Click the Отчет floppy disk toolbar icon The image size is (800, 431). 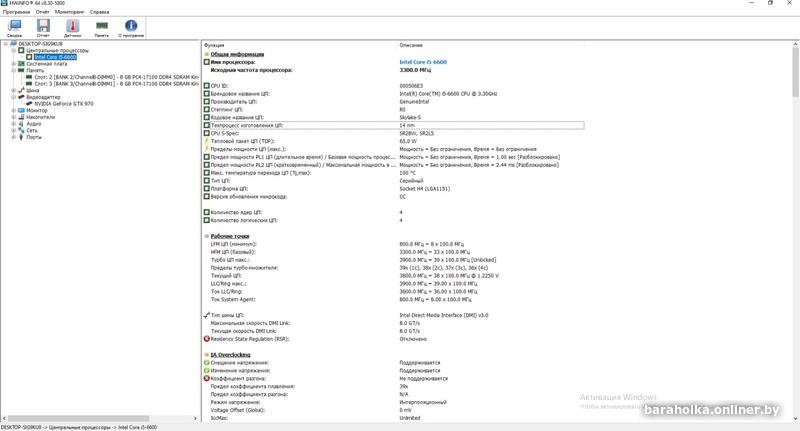[43, 26]
